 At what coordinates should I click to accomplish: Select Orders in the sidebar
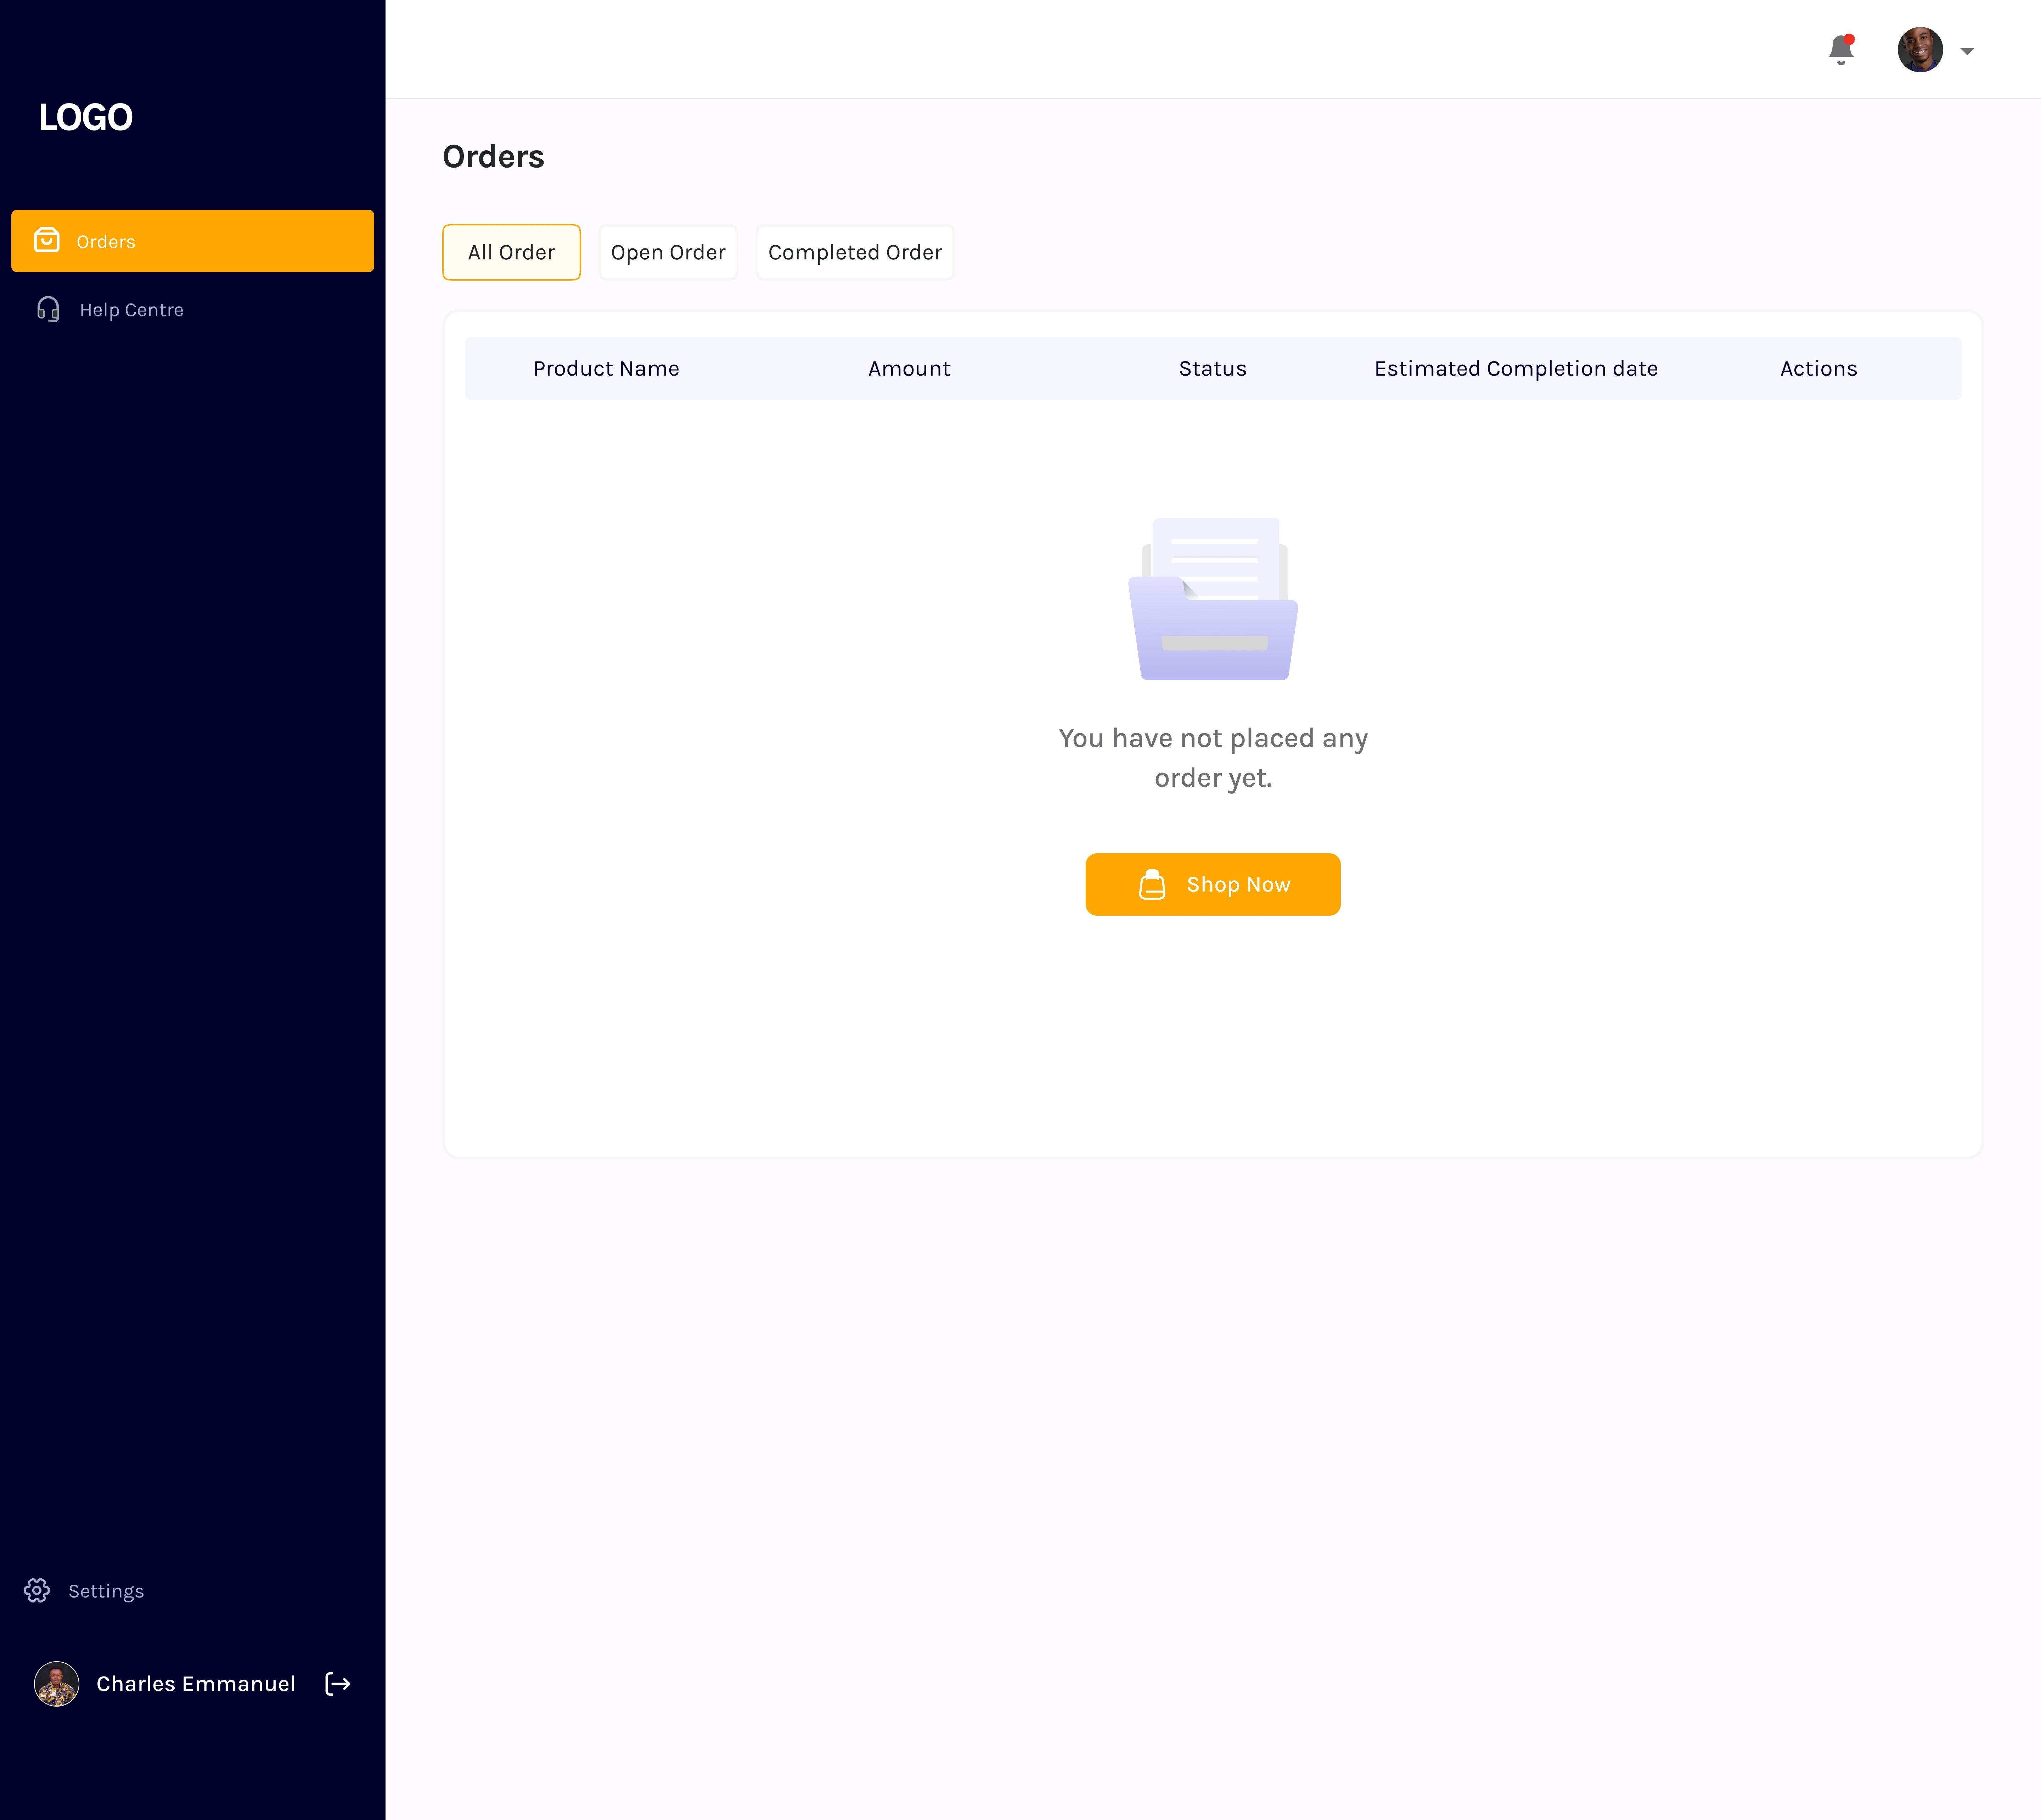192,241
